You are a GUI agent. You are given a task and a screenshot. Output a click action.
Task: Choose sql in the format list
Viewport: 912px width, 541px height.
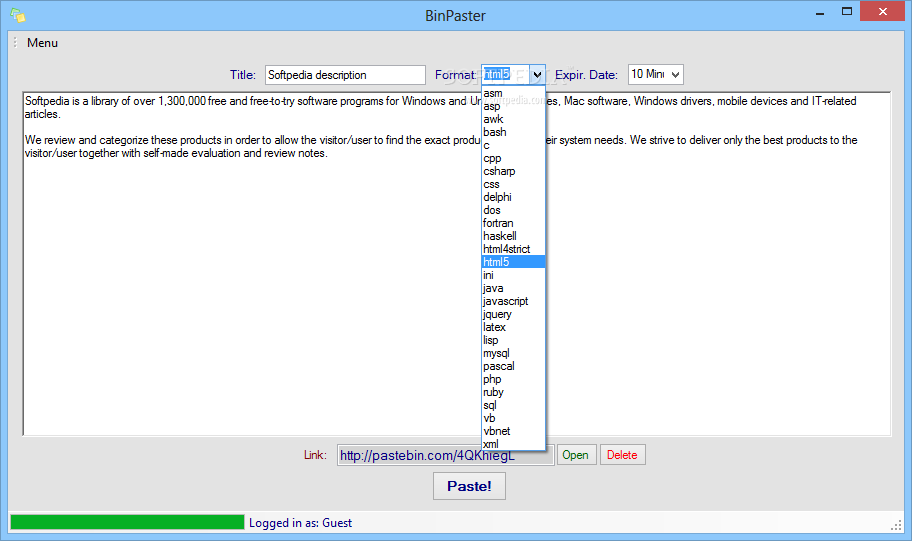[513, 405]
